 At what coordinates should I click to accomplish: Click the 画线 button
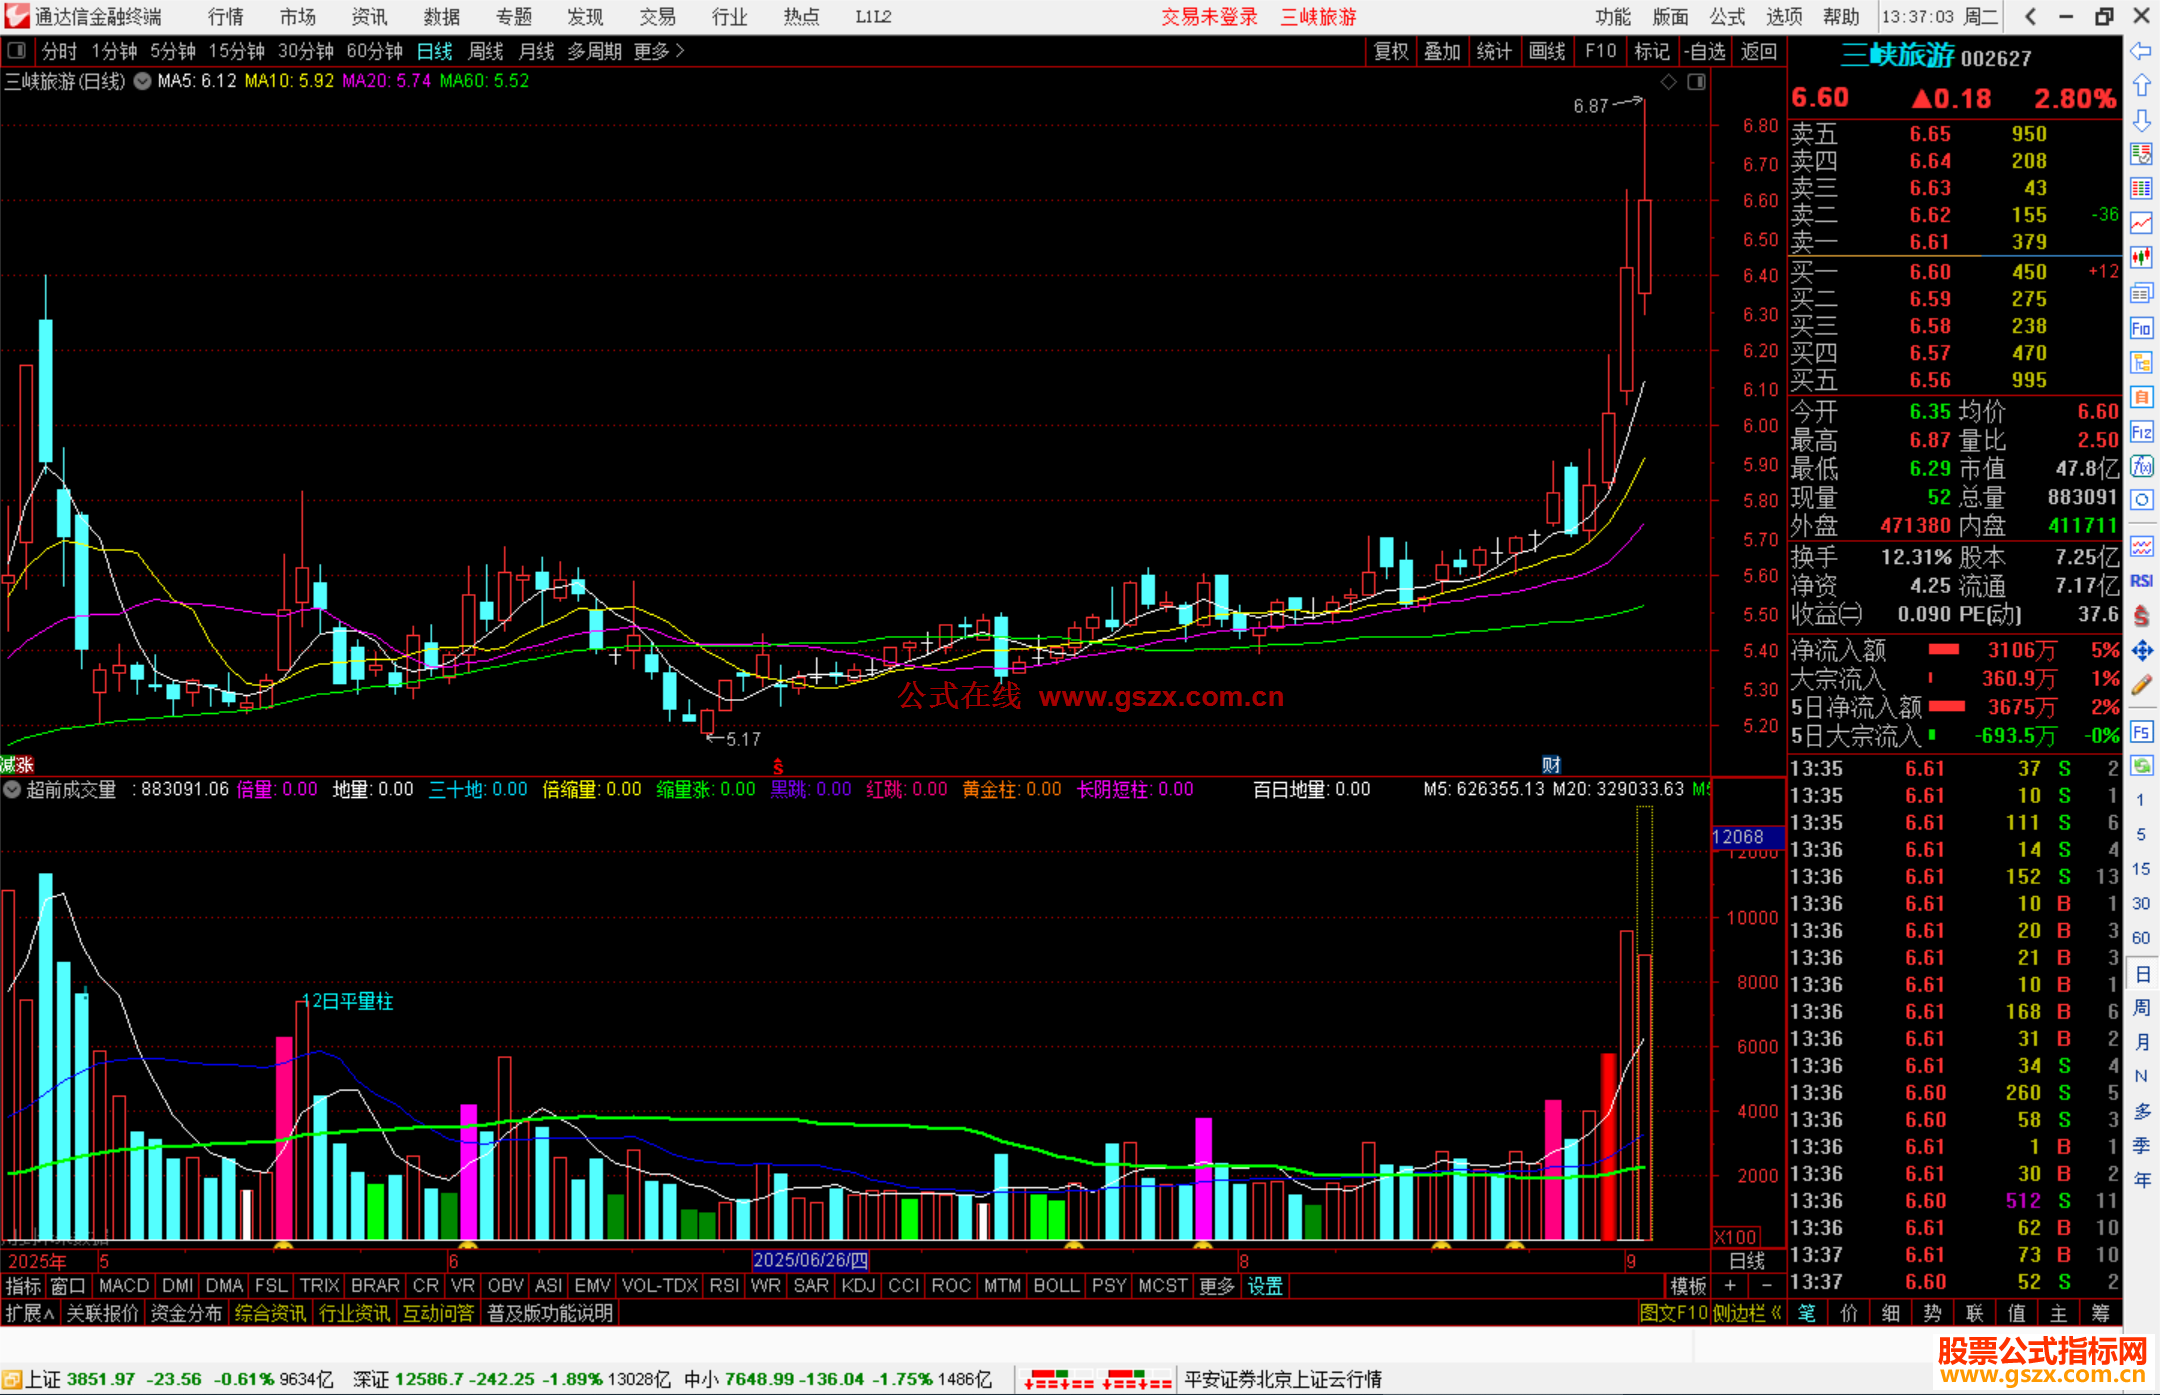tap(1547, 51)
